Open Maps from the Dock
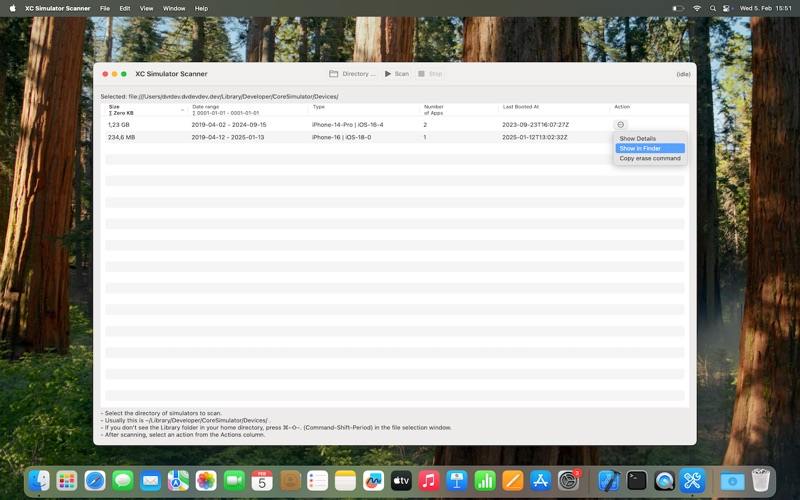Viewport: 800px width, 500px height. point(178,481)
